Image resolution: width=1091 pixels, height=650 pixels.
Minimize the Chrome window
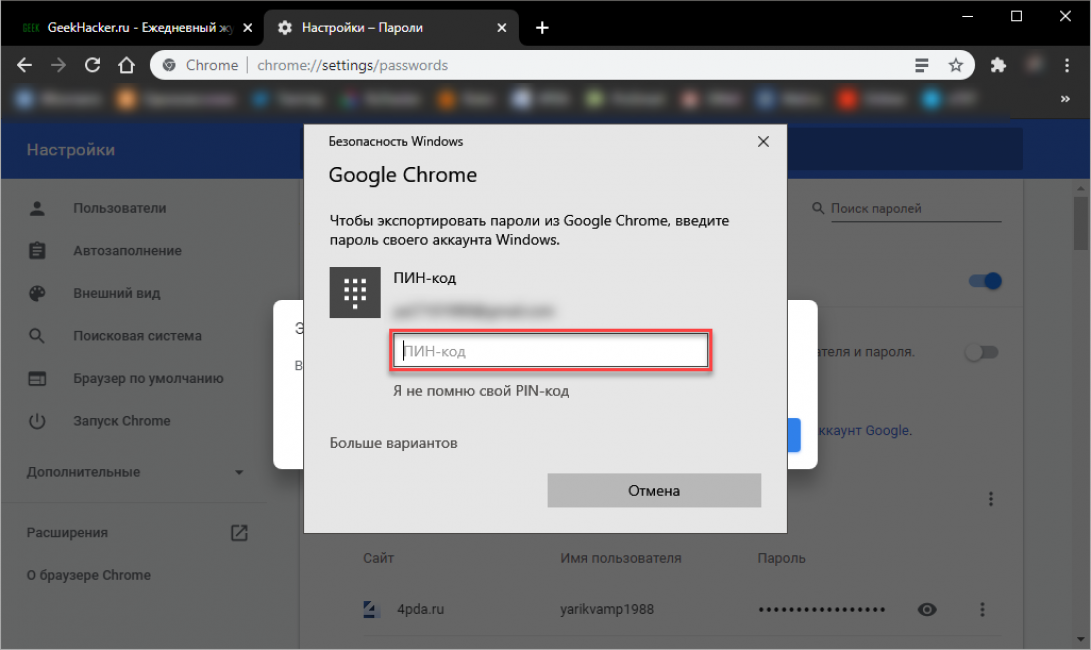(967, 17)
